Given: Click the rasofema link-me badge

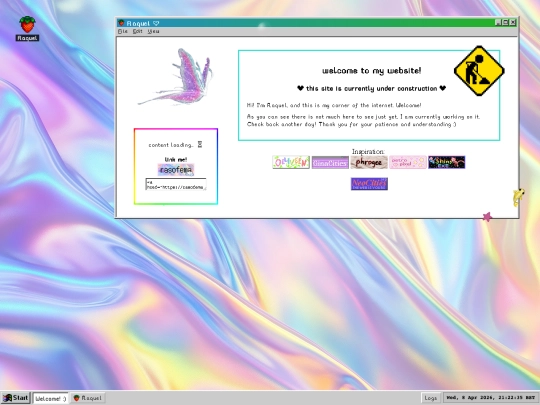Looking at the screenshot, I should (x=176, y=170).
